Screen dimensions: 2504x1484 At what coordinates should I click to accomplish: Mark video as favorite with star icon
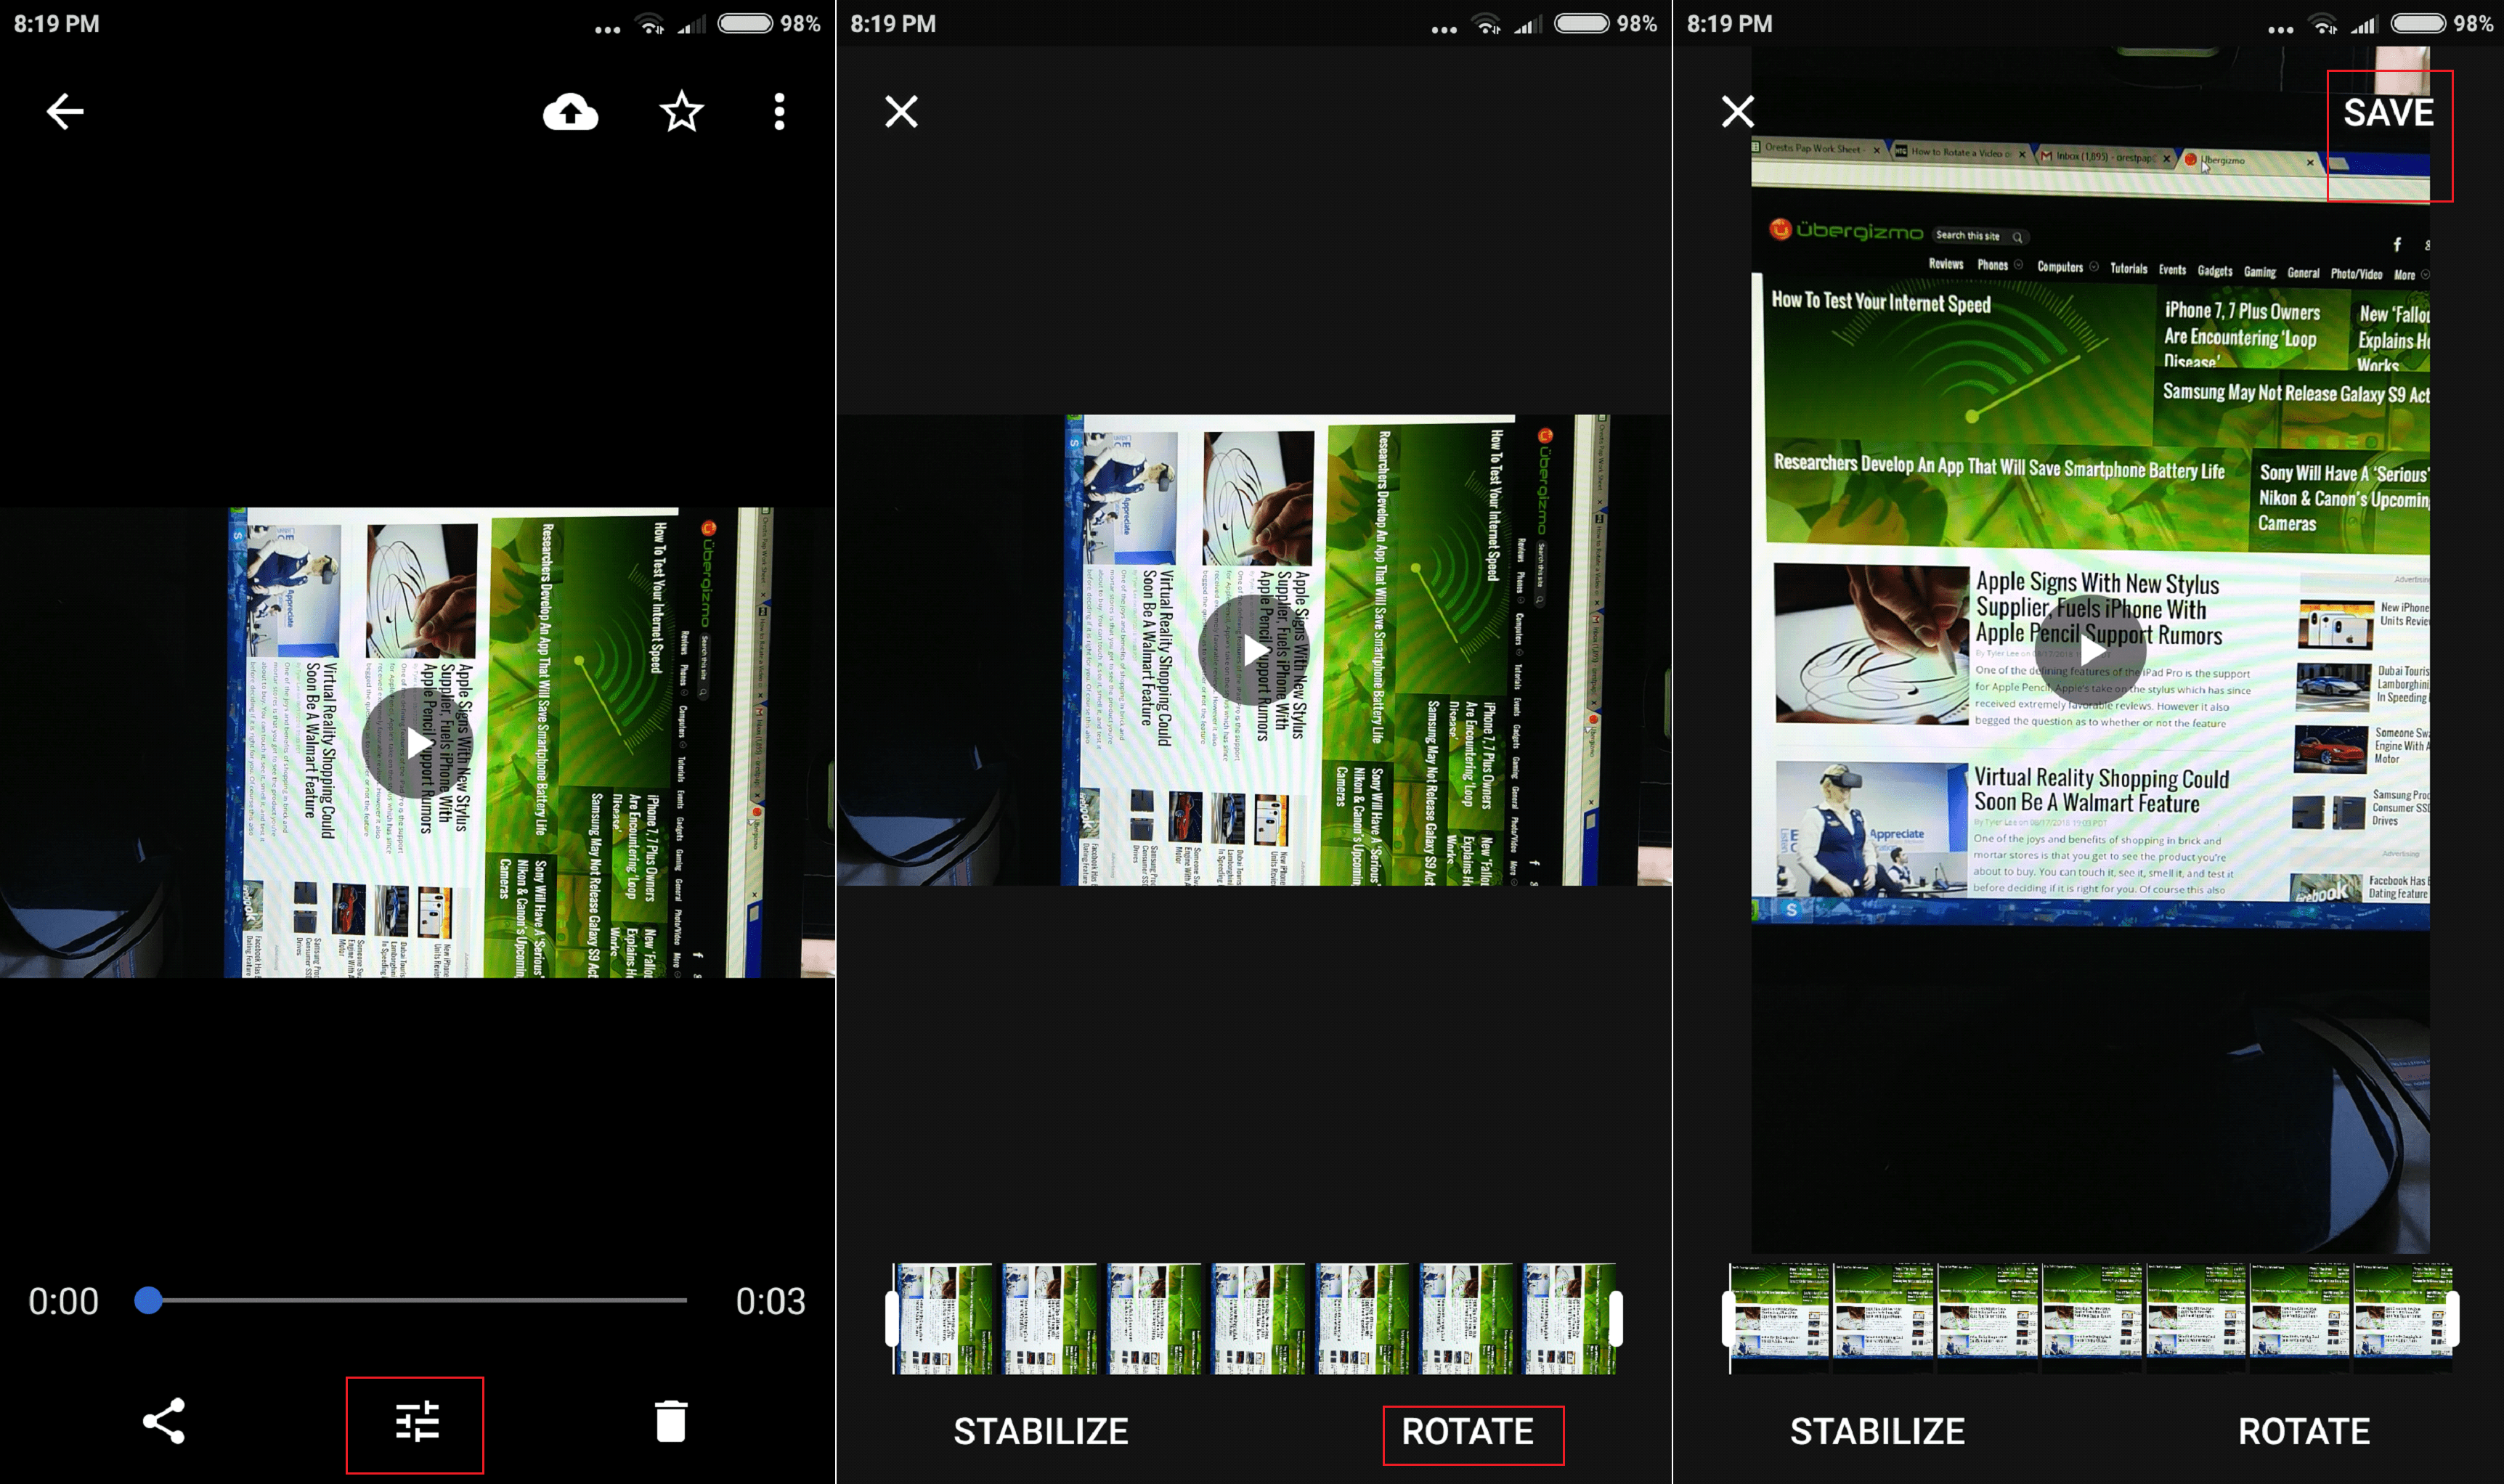pos(682,111)
